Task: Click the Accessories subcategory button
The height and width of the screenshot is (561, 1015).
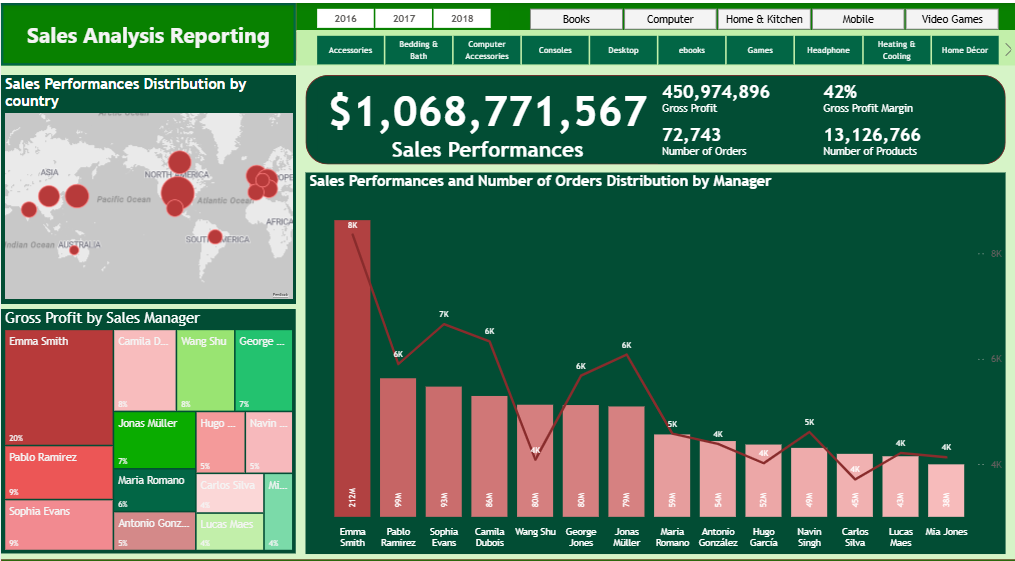Action: 350,50
